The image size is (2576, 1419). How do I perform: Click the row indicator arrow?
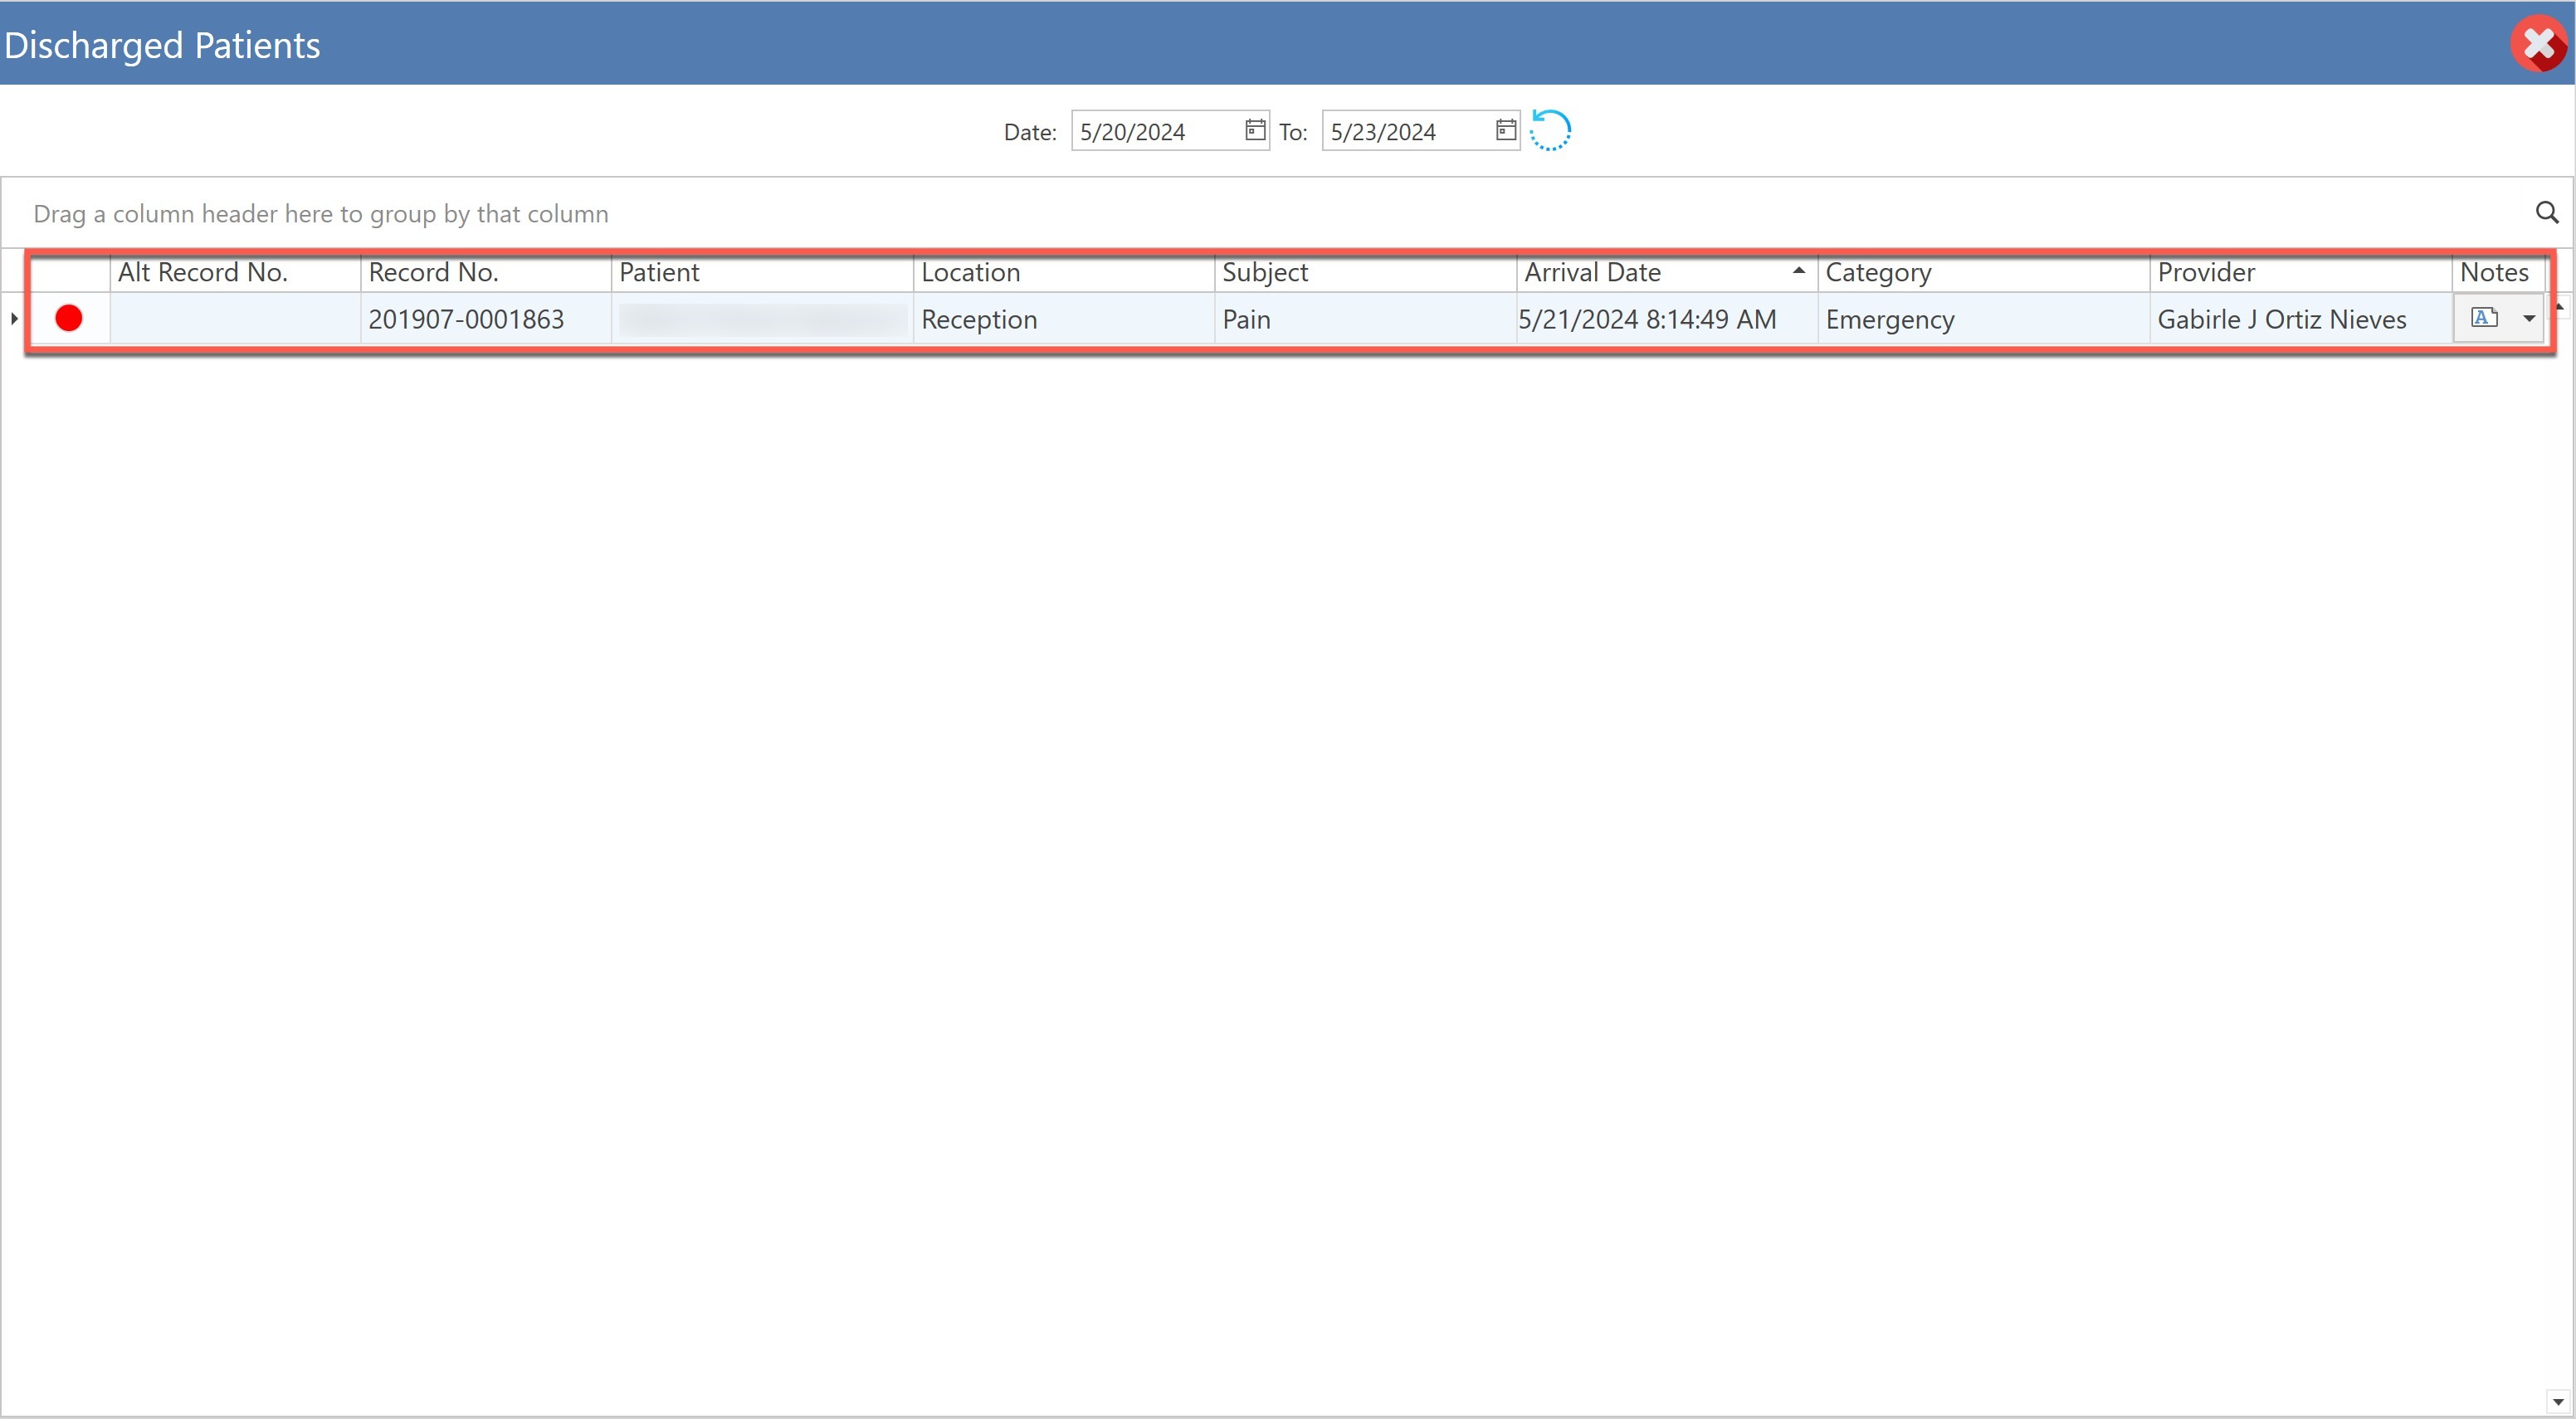click(x=14, y=319)
